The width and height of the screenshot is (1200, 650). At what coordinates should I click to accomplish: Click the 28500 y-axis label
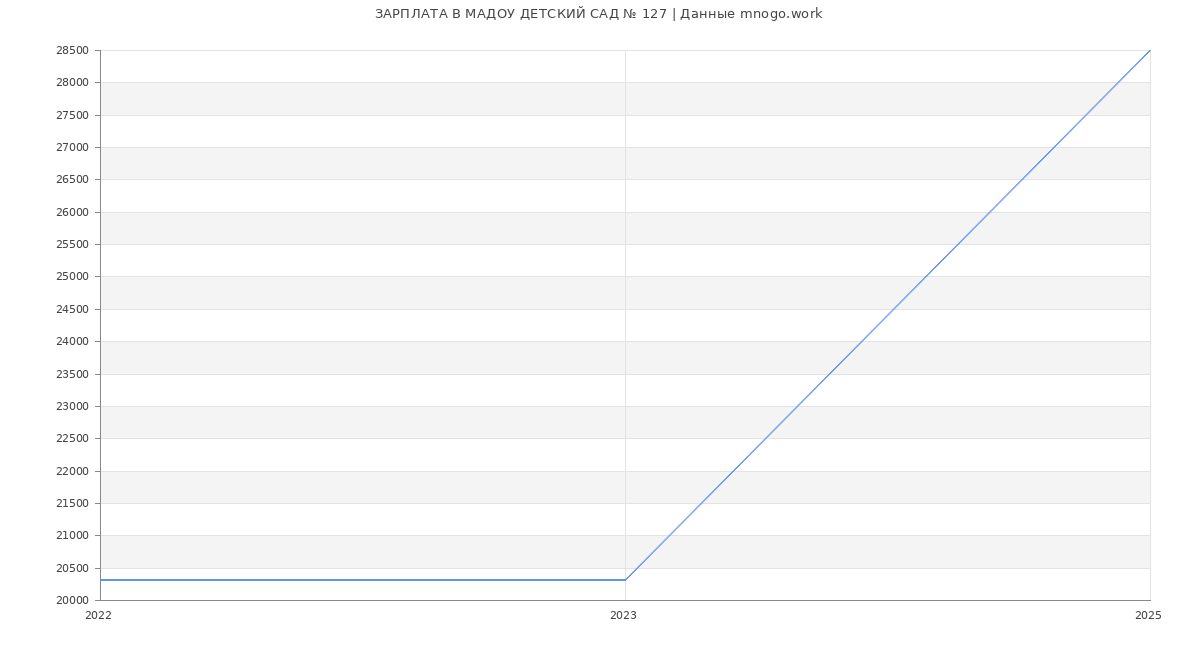pyautogui.click(x=72, y=50)
